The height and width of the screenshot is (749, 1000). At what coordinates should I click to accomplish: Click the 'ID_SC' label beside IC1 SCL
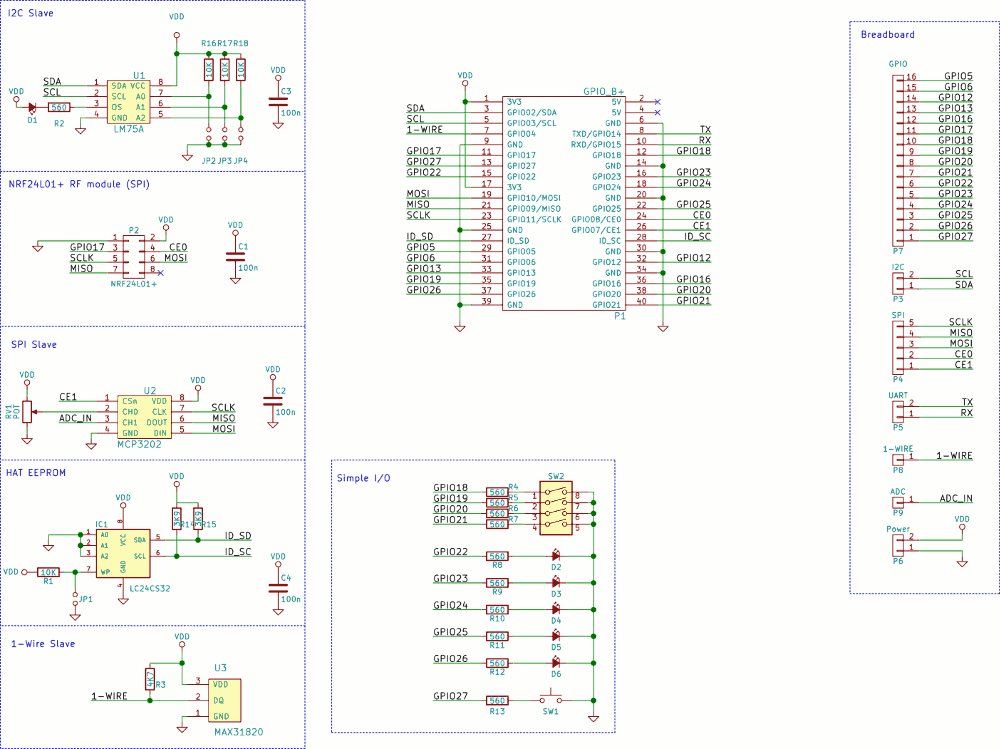pos(238,552)
